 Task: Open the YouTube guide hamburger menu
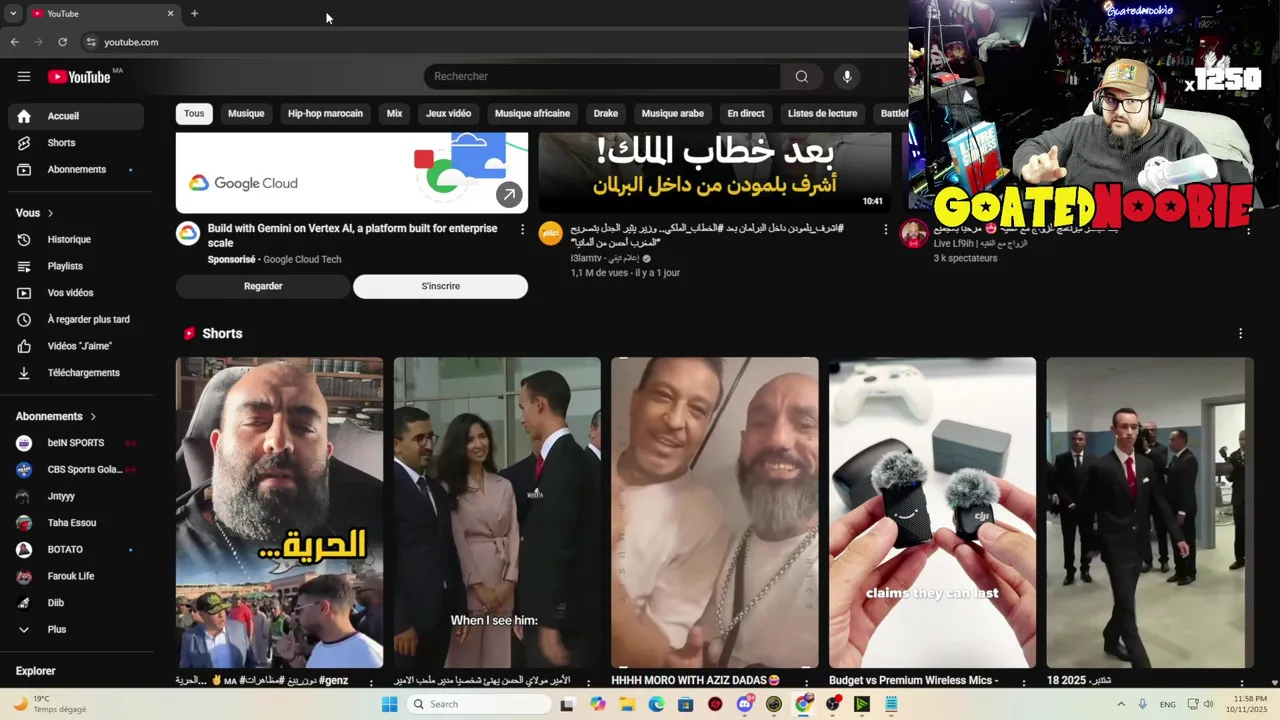pos(24,76)
